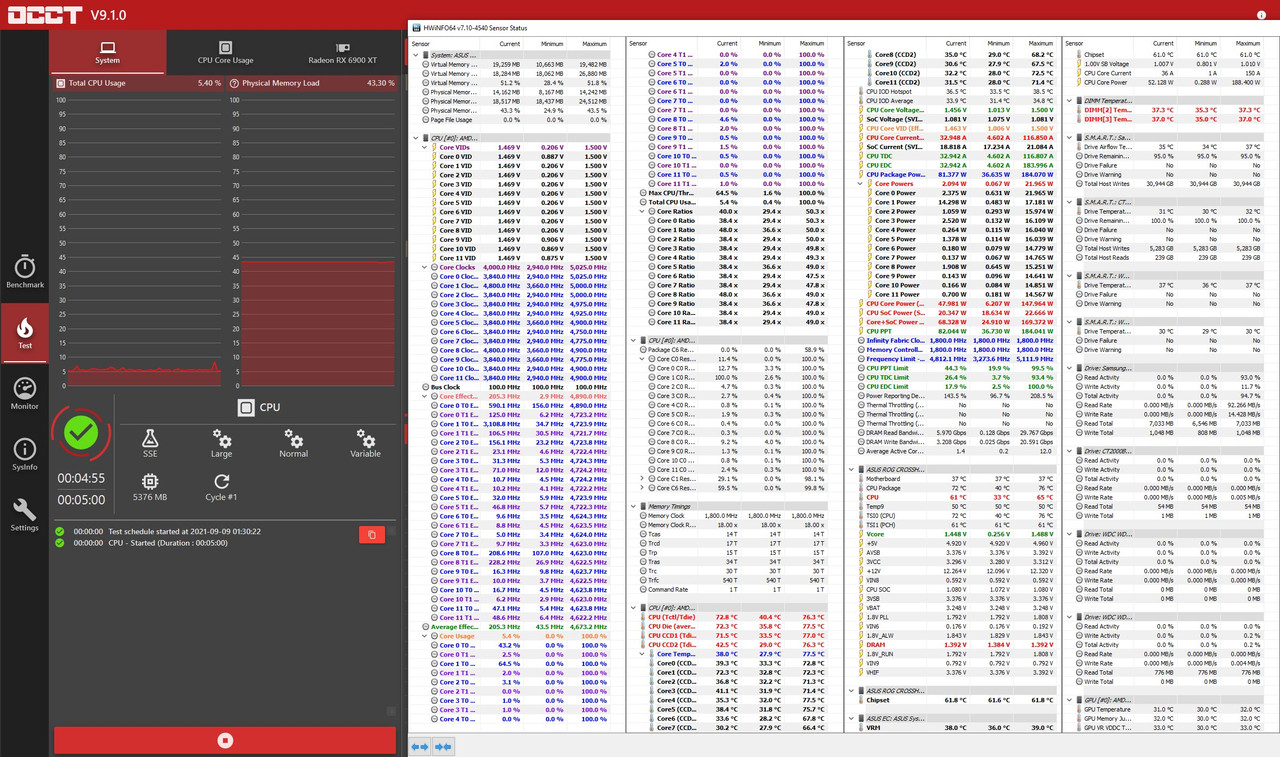This screenshot has width=1280, height=757.
Task: Click the OCCT info icon in title bar
Action: point(1261,15)
